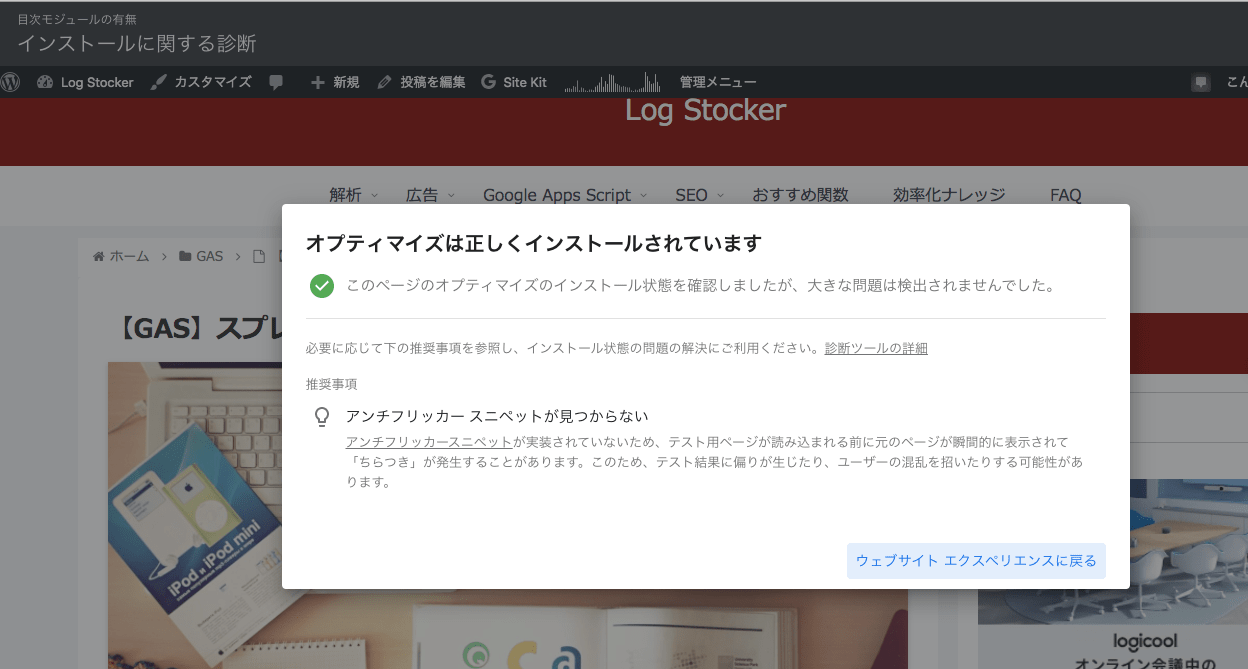Click the 推奨事項 section label

coord(332,384)
